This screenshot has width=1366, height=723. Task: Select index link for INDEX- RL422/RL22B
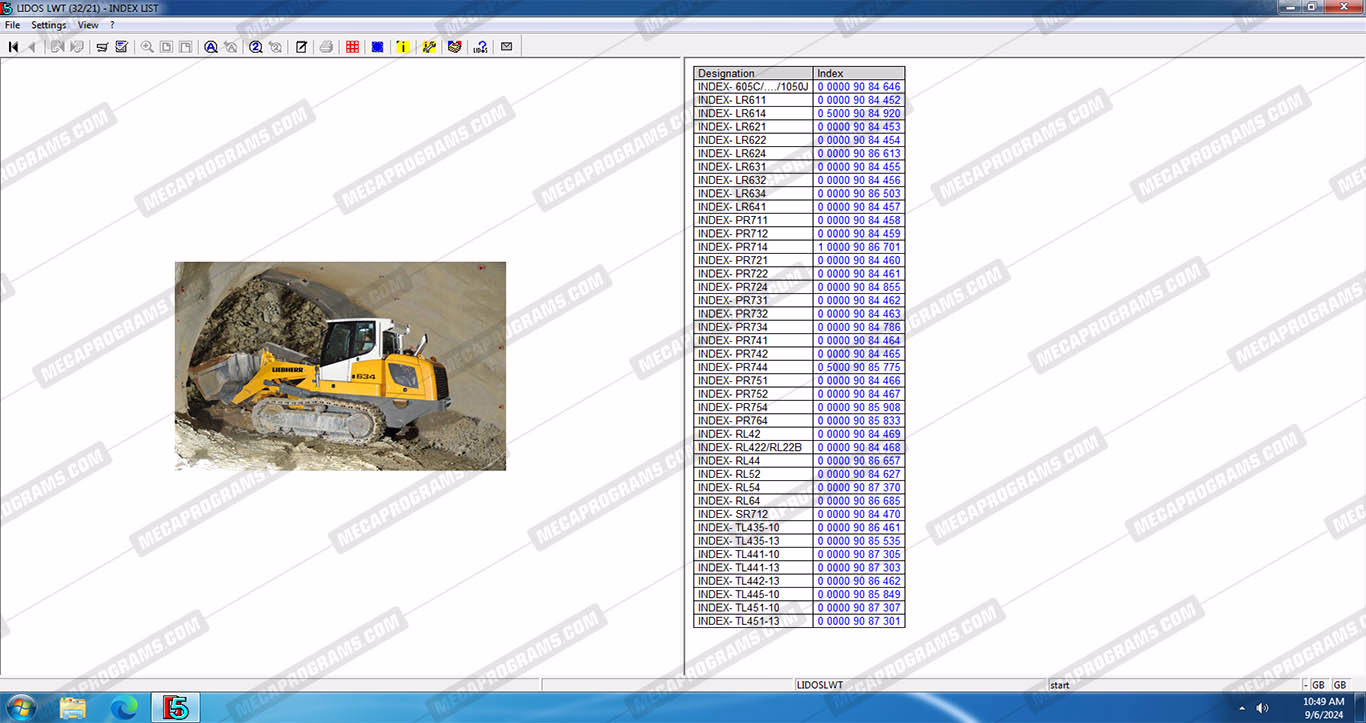[858, 448]
